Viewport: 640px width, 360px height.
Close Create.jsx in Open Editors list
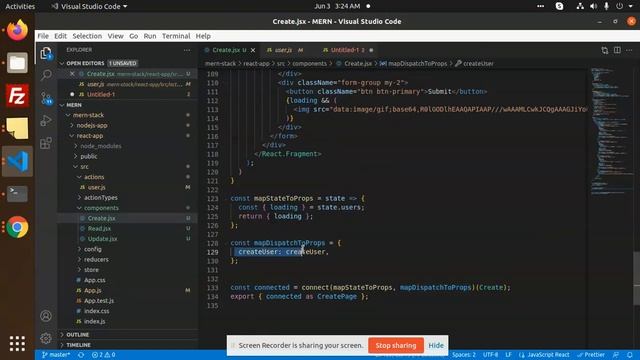tap(72, 74)
